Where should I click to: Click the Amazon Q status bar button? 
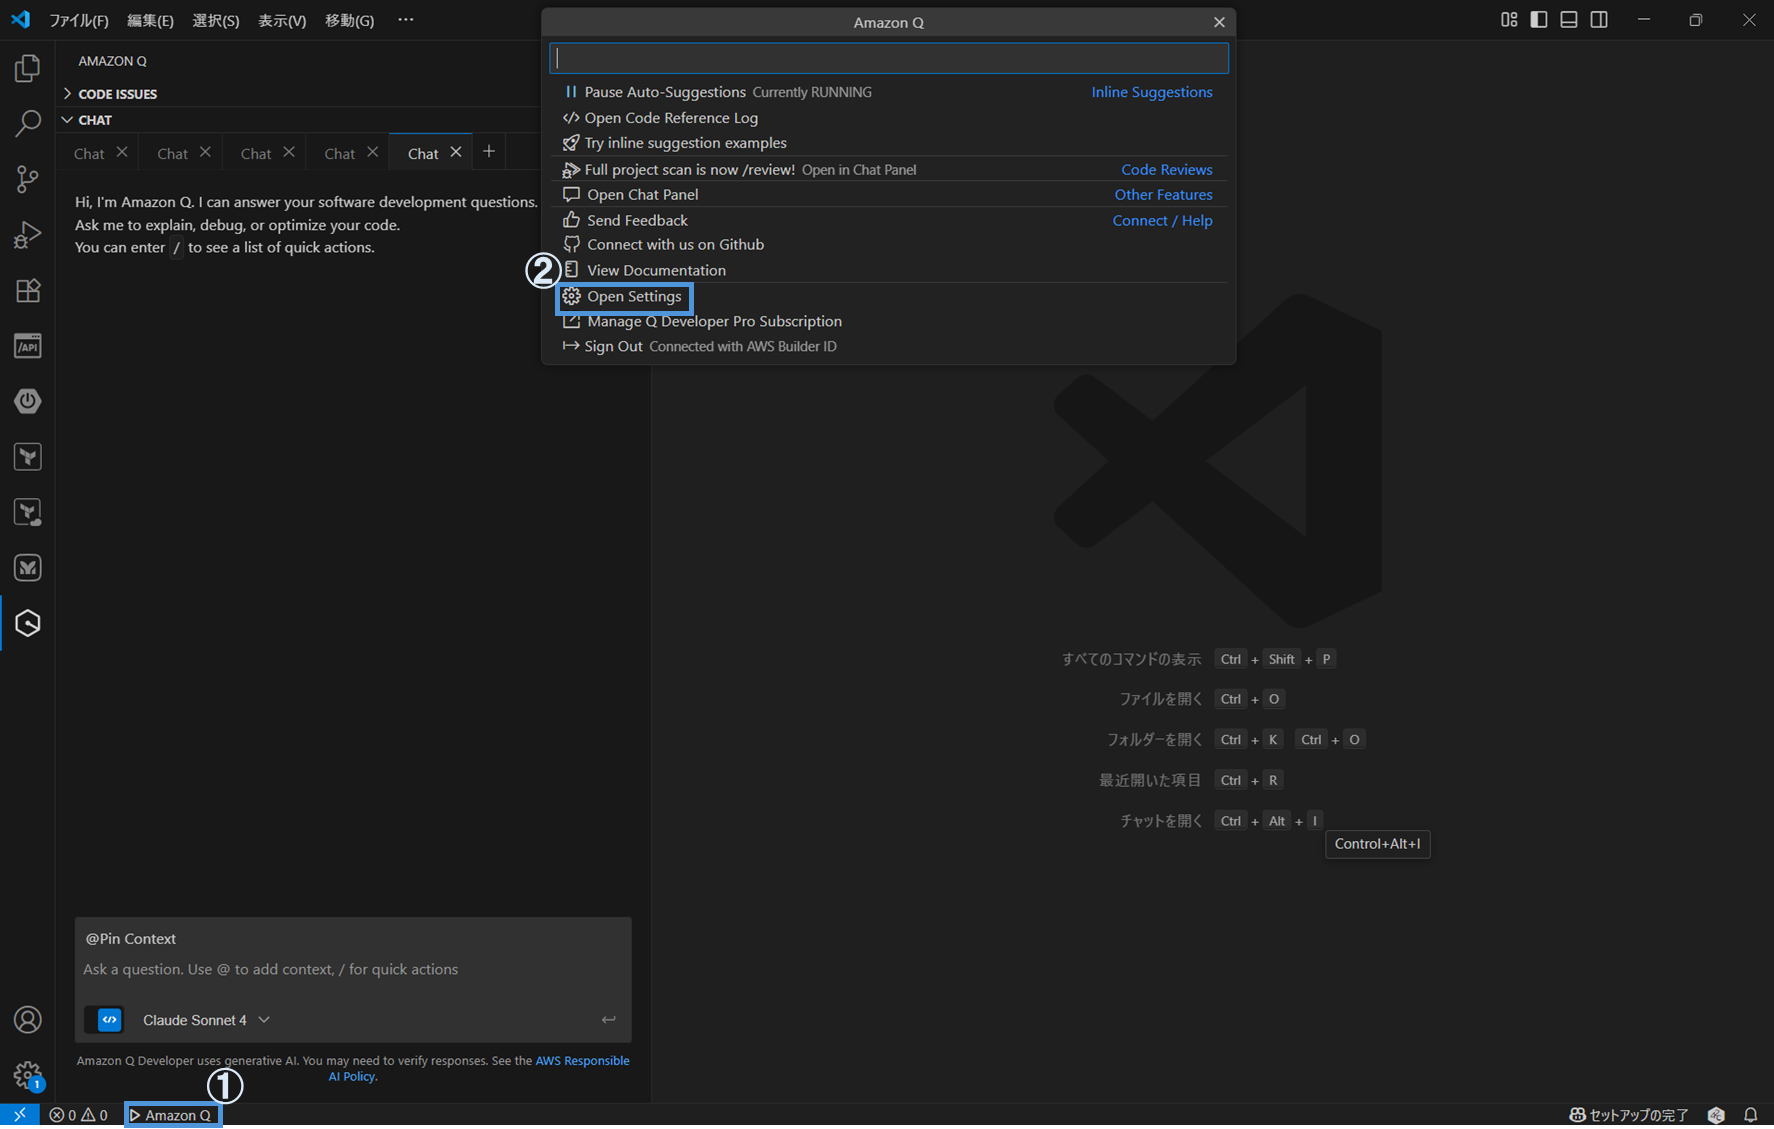172,1115
